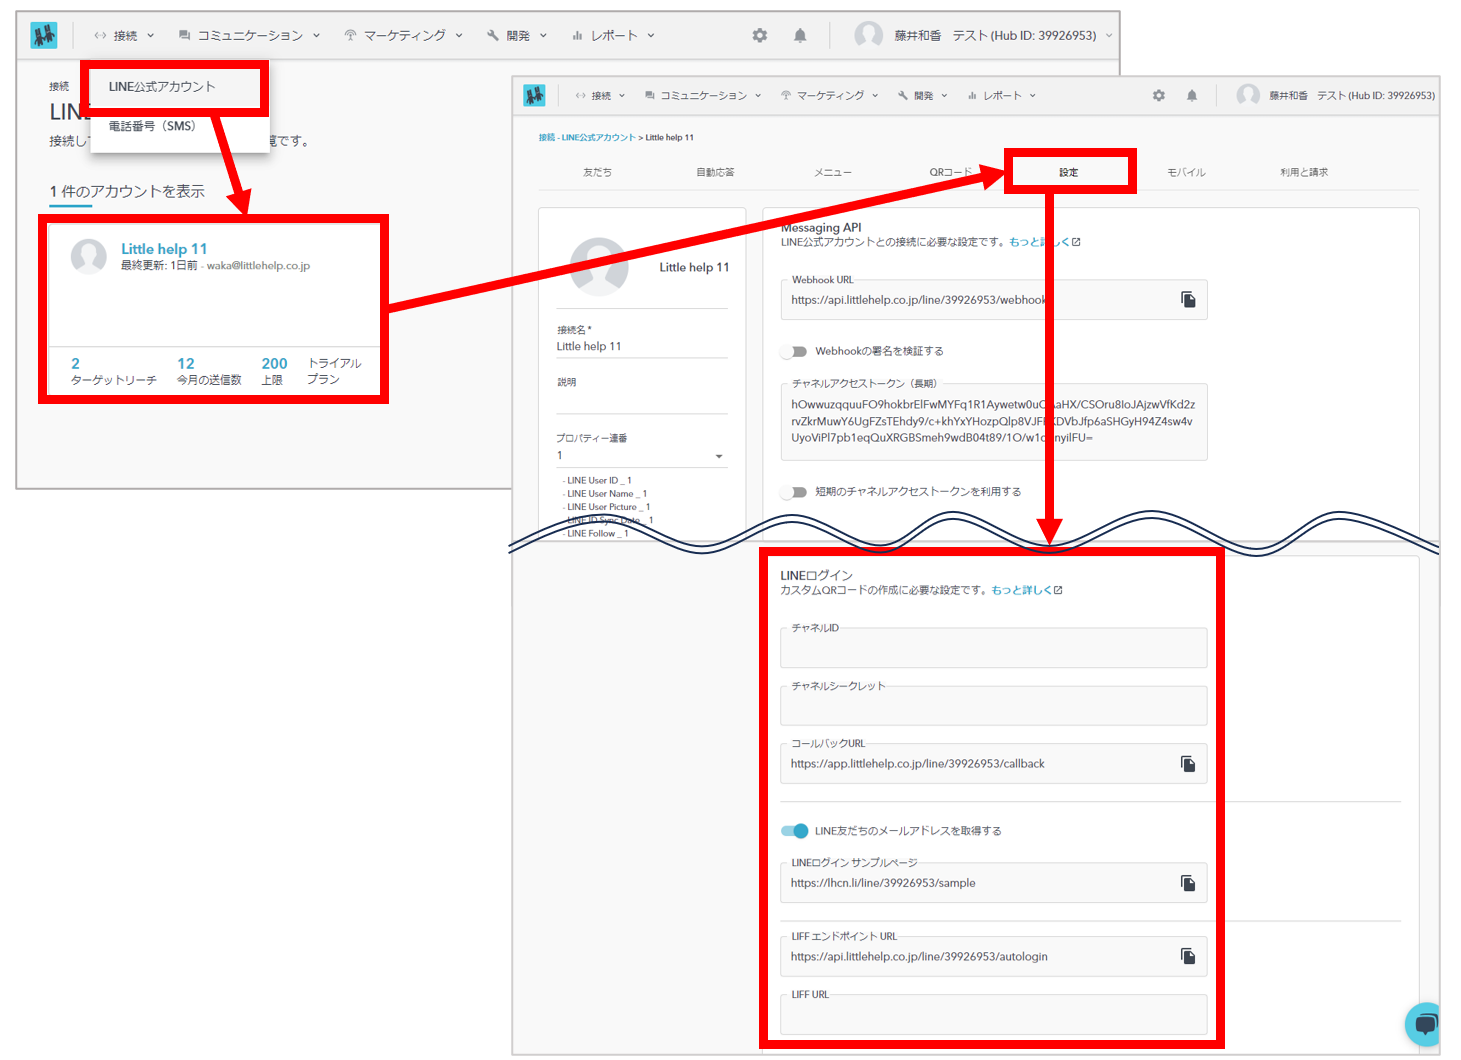Screen dimensions: 1461x1060
Task: Copy the callback URL with copy icon
Action: 1188,764
